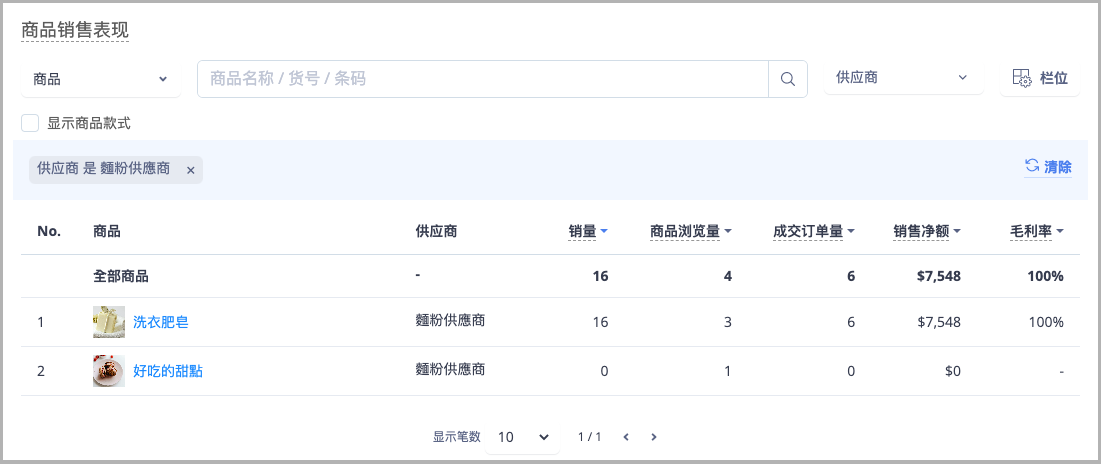
Task: Open the 商品 type dropdown
Action: pos(100,79)
